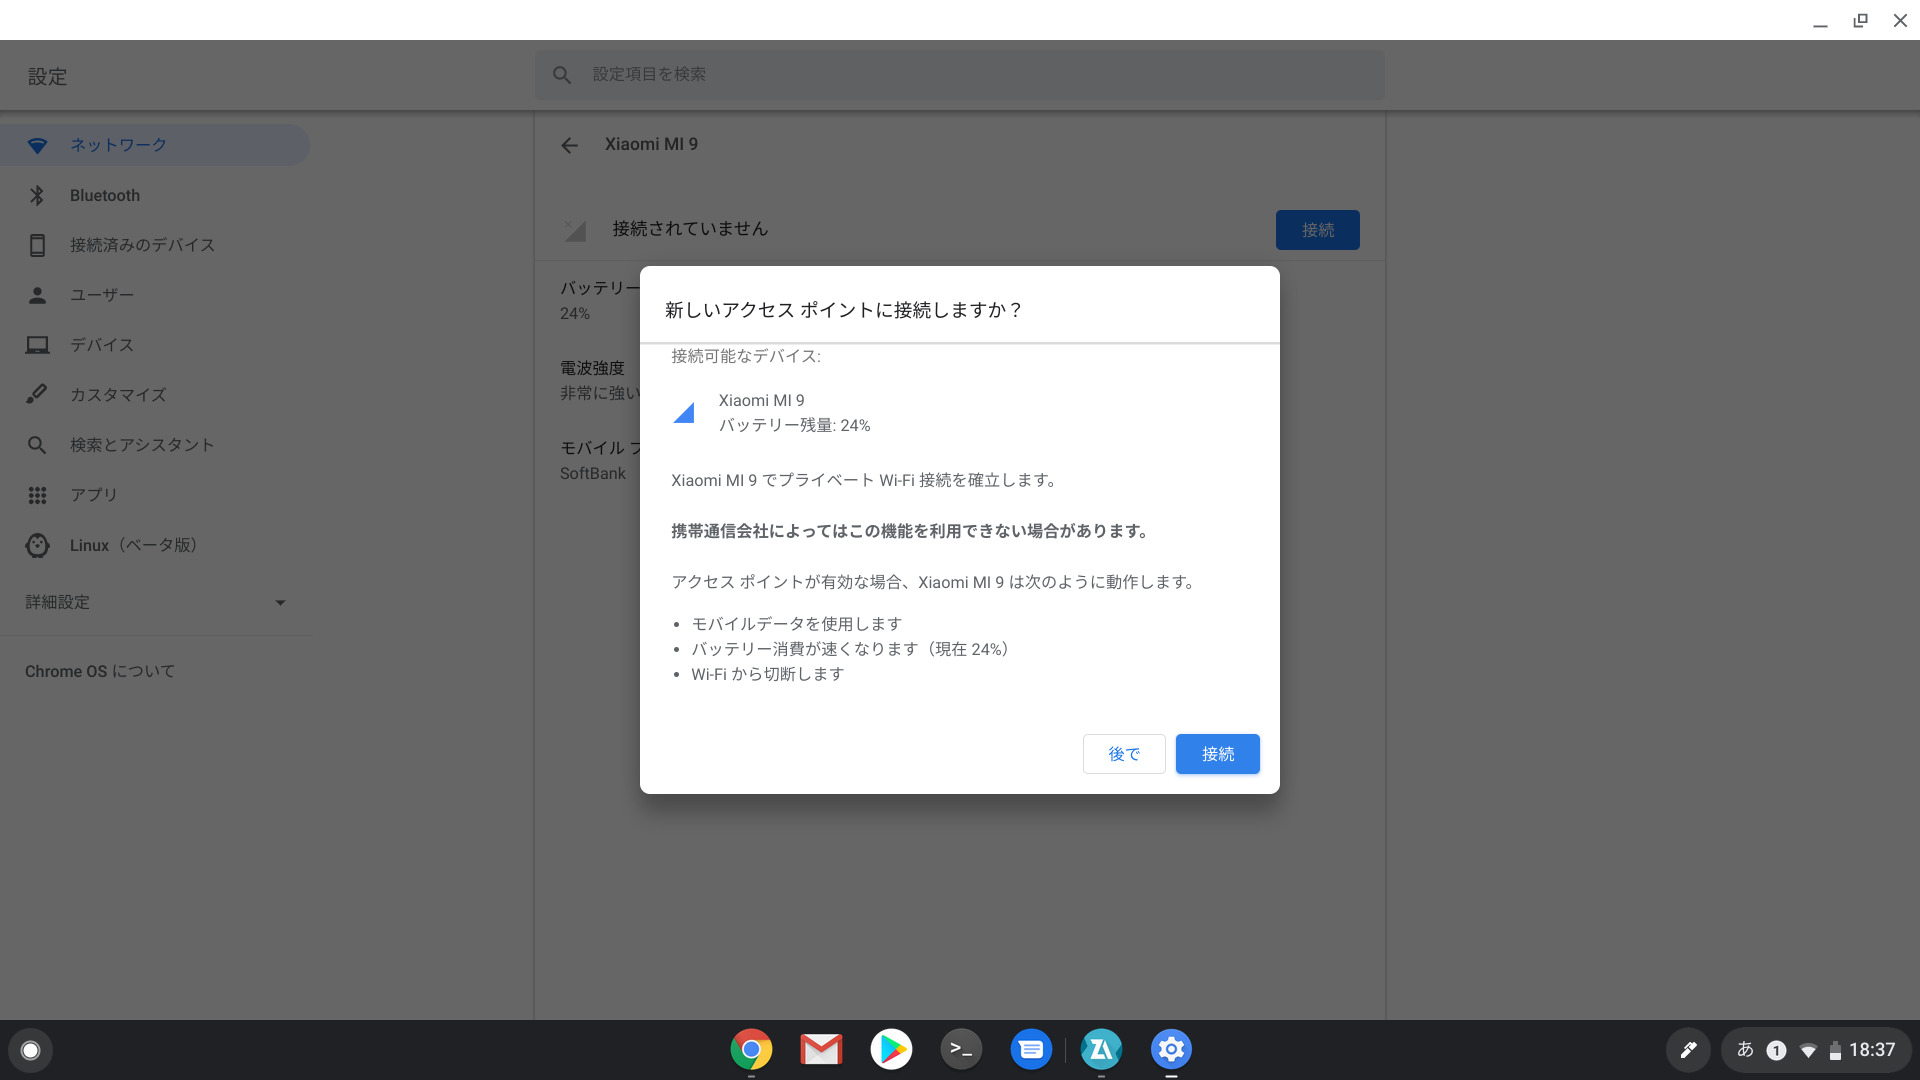The image size is (1920, 1080).
Task: Click the Wi-Fi status icon in tray
Action: pos(1808,1051)
